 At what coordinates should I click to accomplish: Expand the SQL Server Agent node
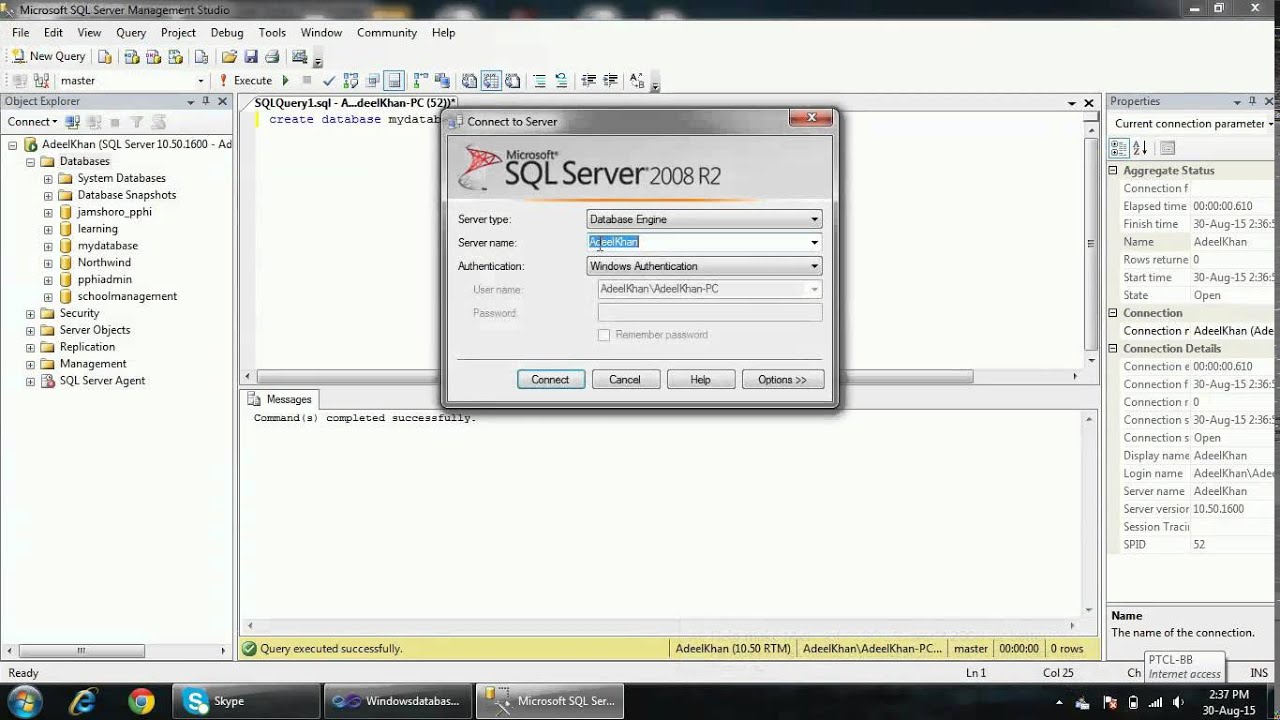[30, 381]
